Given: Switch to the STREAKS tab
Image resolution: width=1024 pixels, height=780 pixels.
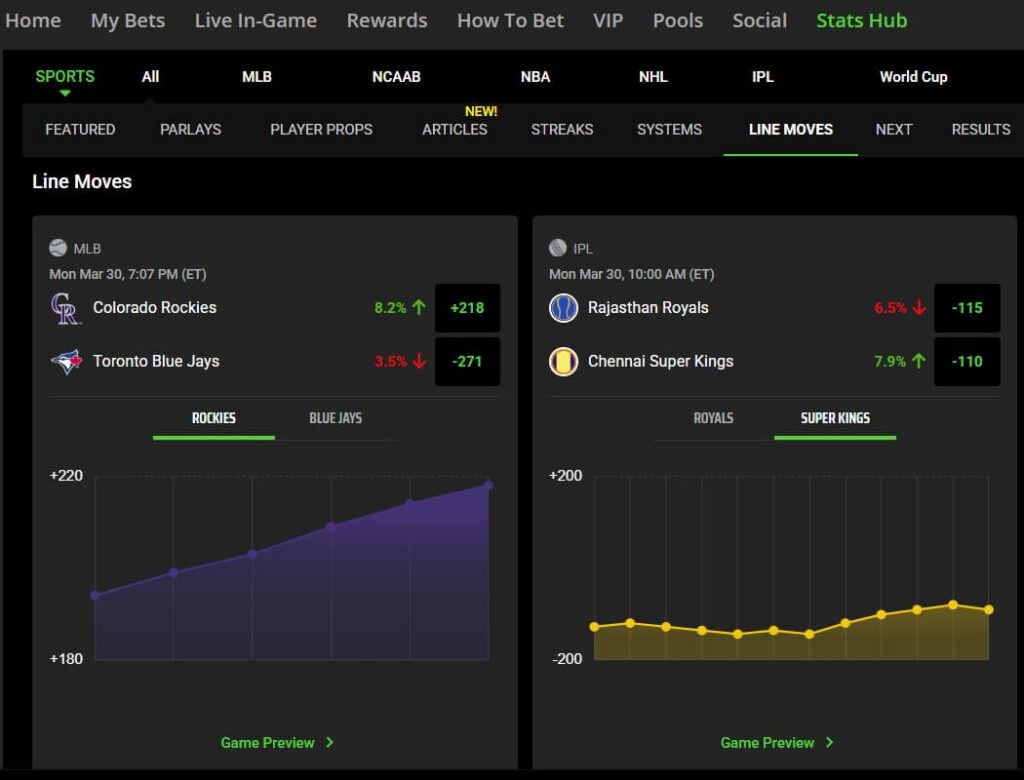Looking at the screenshot, I should (x=561, y=129).
